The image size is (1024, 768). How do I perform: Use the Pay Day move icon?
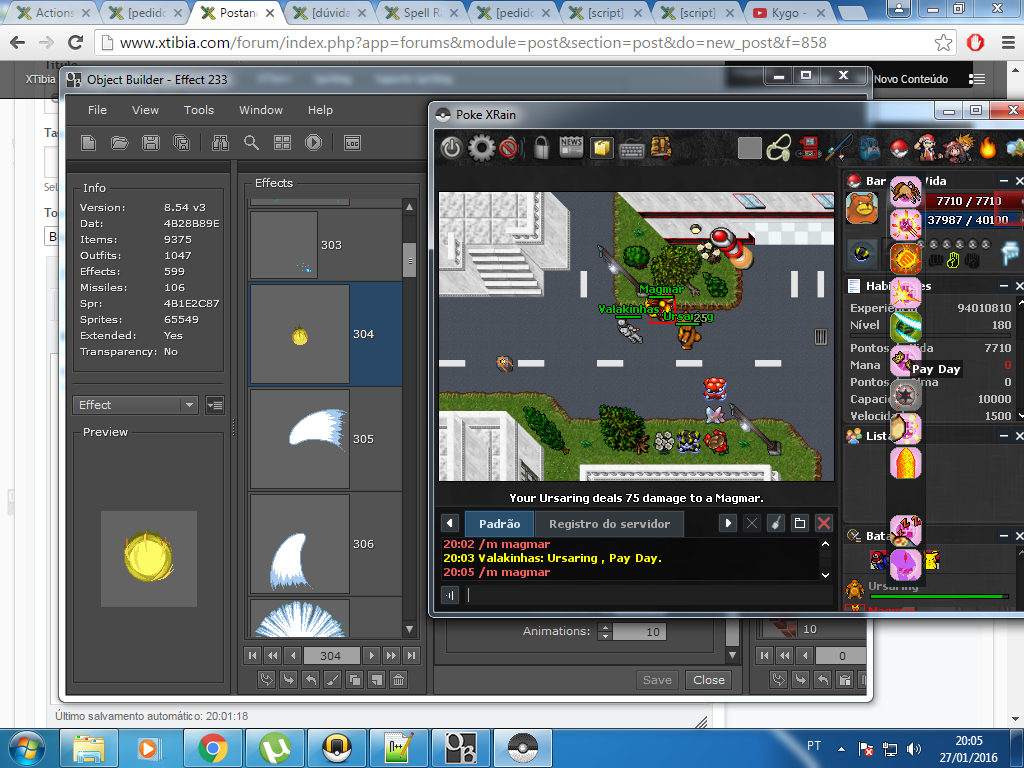pos(906,362)
